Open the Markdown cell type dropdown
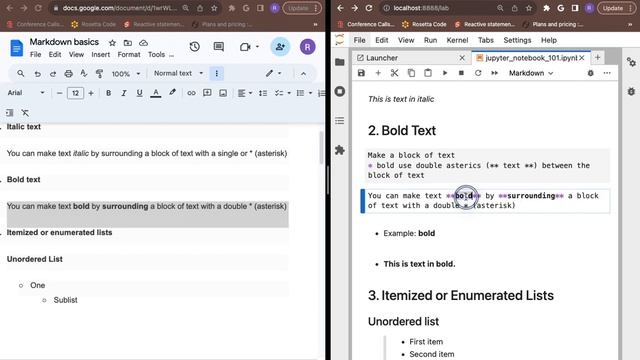The height and width of the screenshot is (360, 640). pyautogui.click(x=531, y=73)
